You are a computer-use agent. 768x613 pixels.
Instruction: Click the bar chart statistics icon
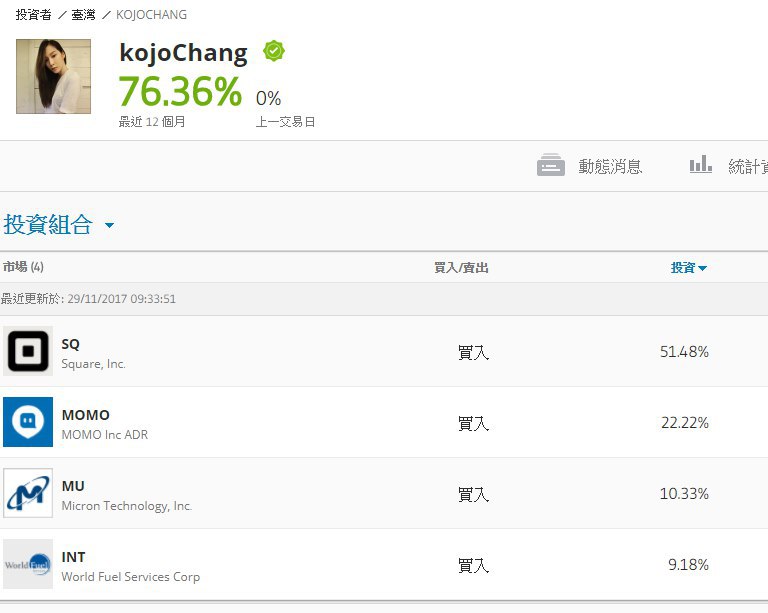700,165
